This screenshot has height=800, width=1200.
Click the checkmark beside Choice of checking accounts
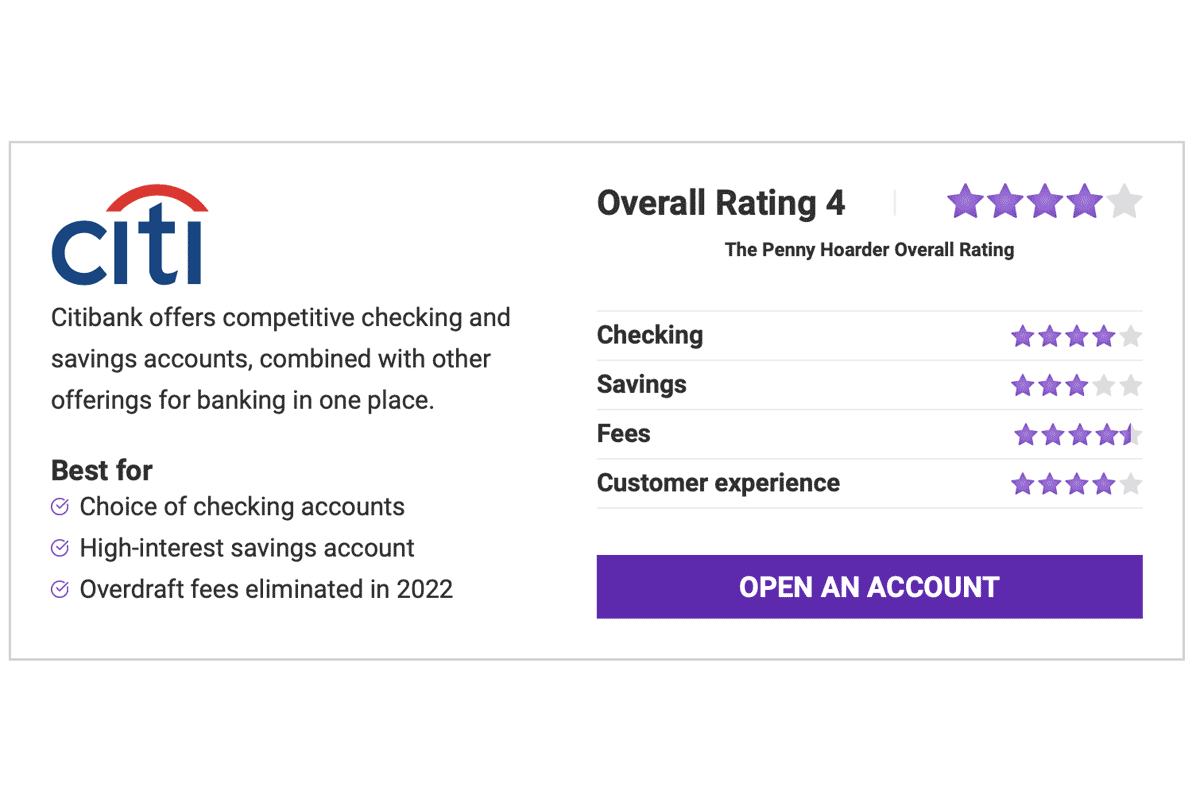coord(60,507)
